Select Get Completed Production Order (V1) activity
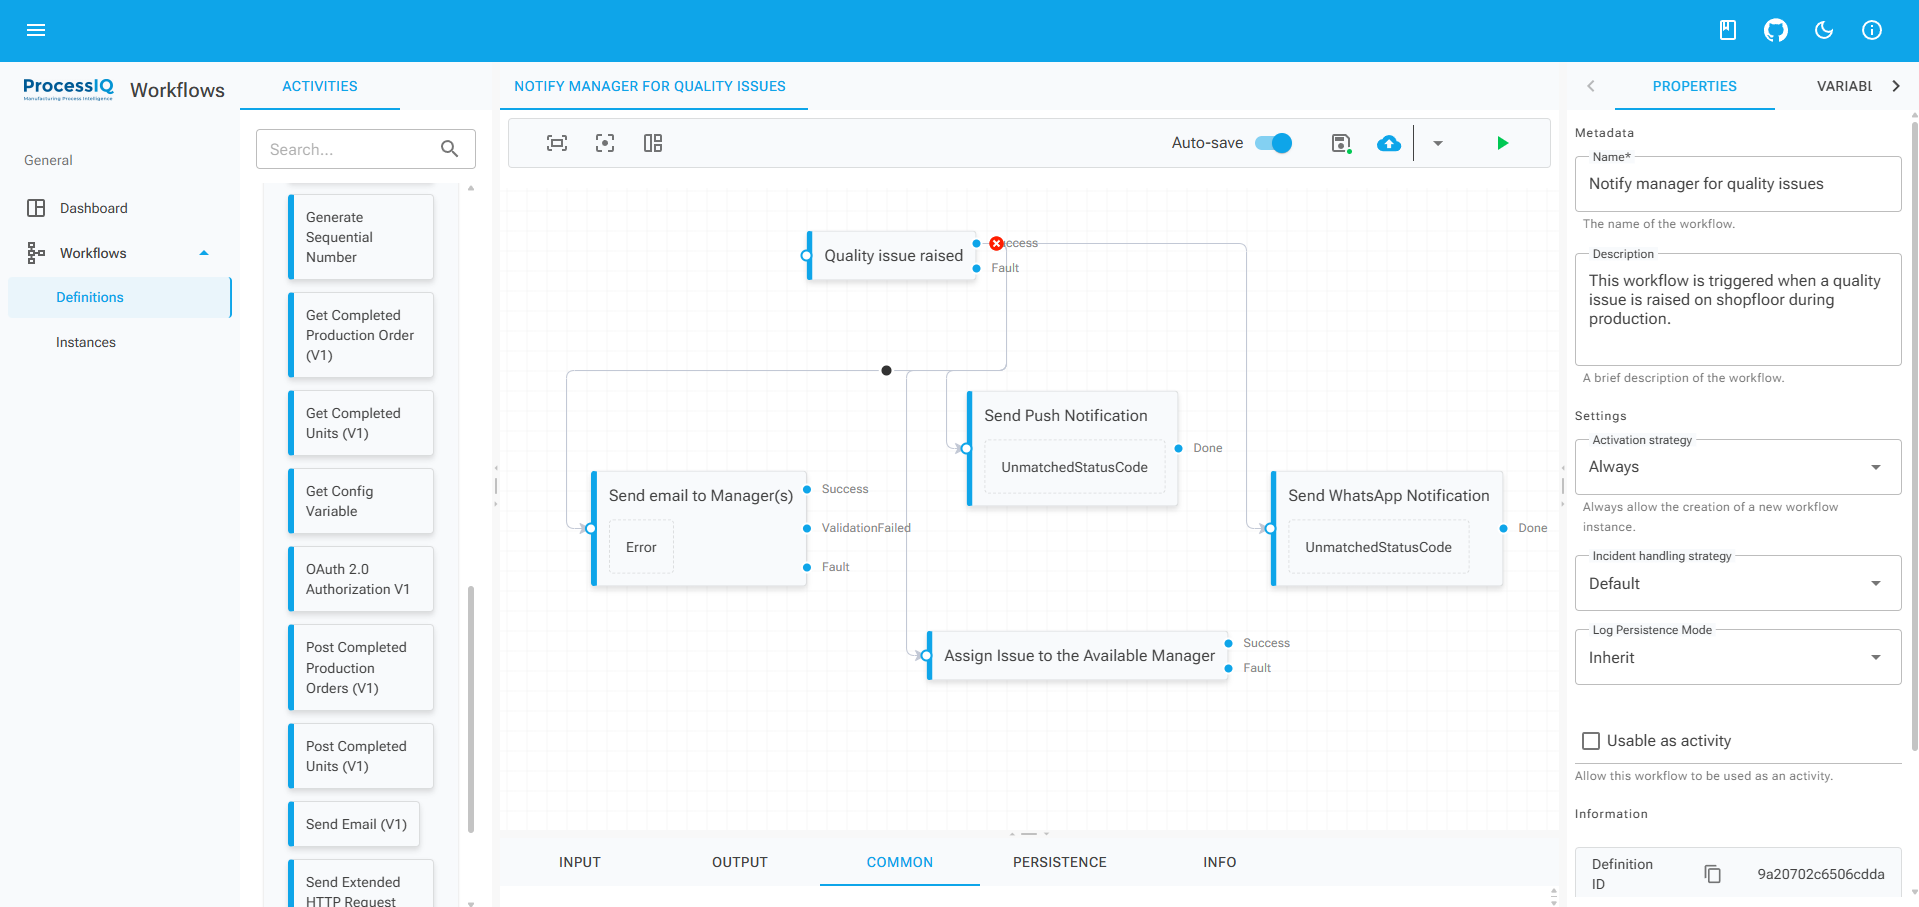The height and width of the screenshot is (907, 1919). (361, 335)
